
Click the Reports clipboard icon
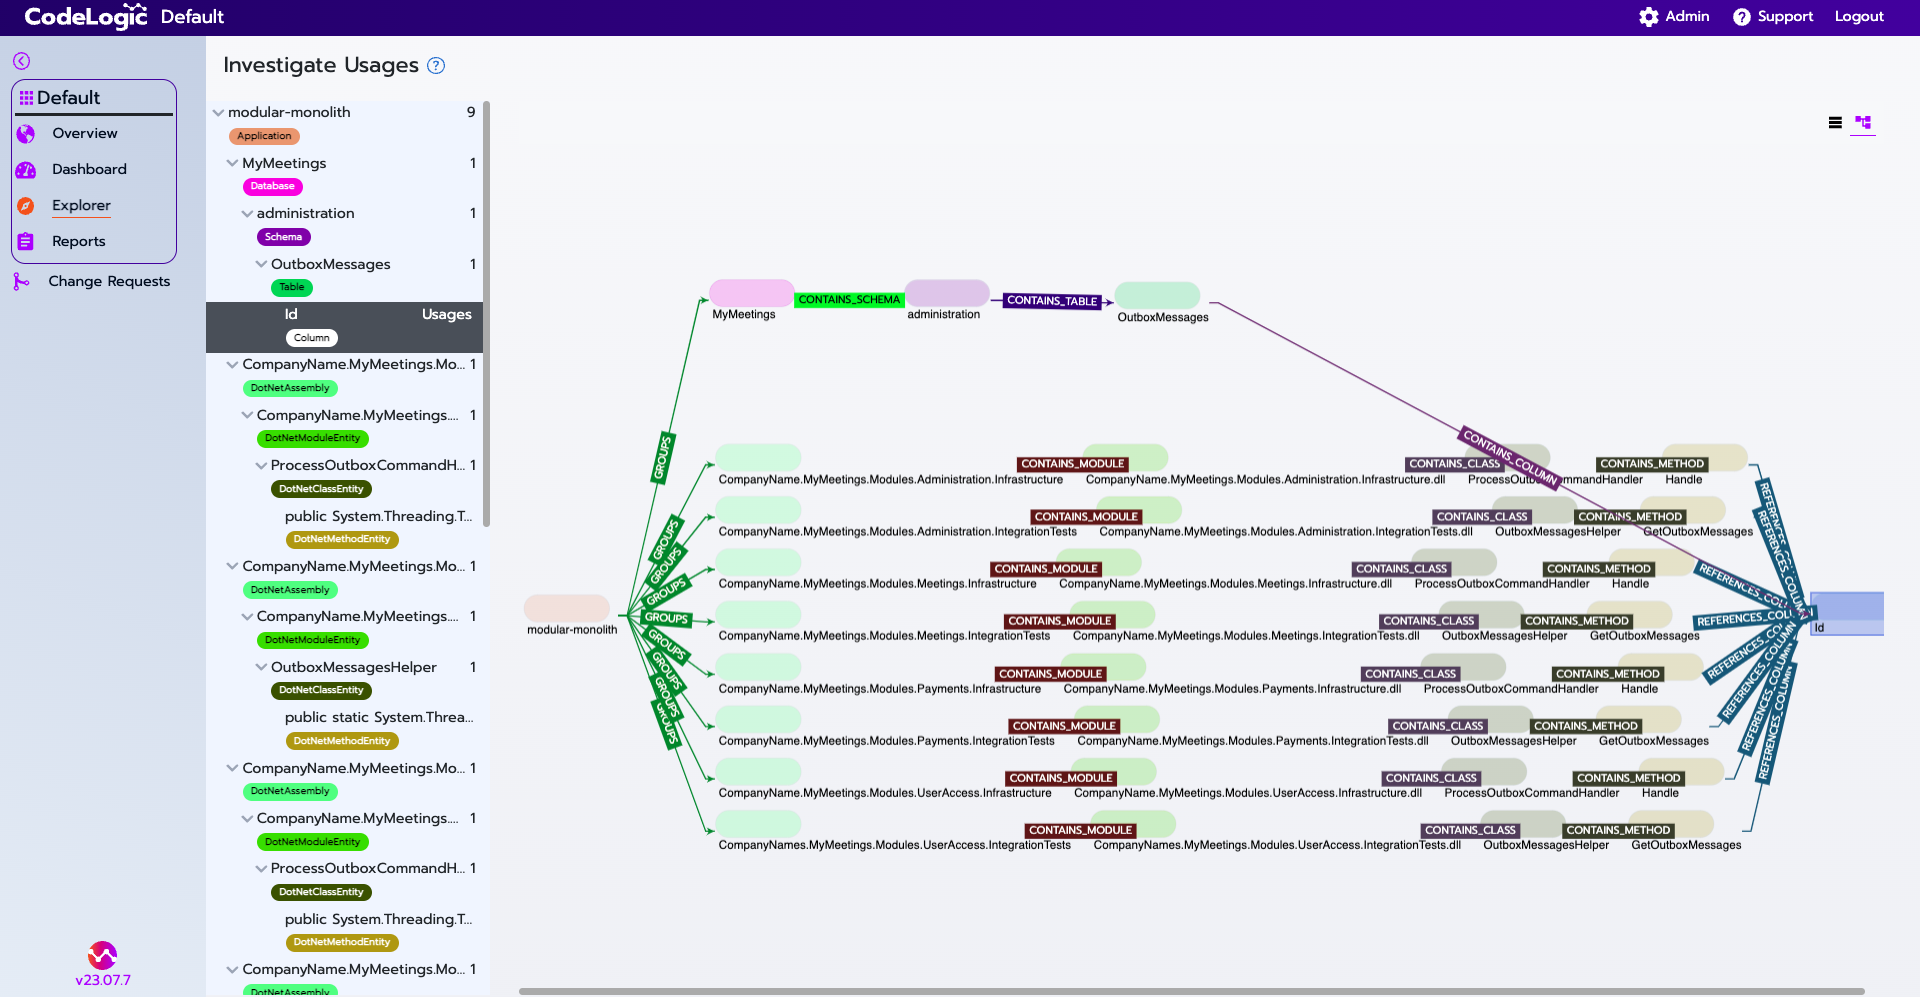[26, 241]
